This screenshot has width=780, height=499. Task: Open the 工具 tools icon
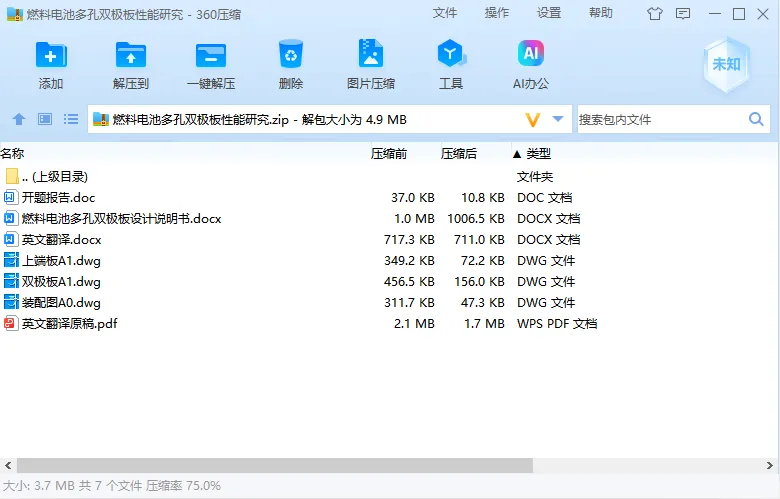pyautogui.click(x=451, y=53)
